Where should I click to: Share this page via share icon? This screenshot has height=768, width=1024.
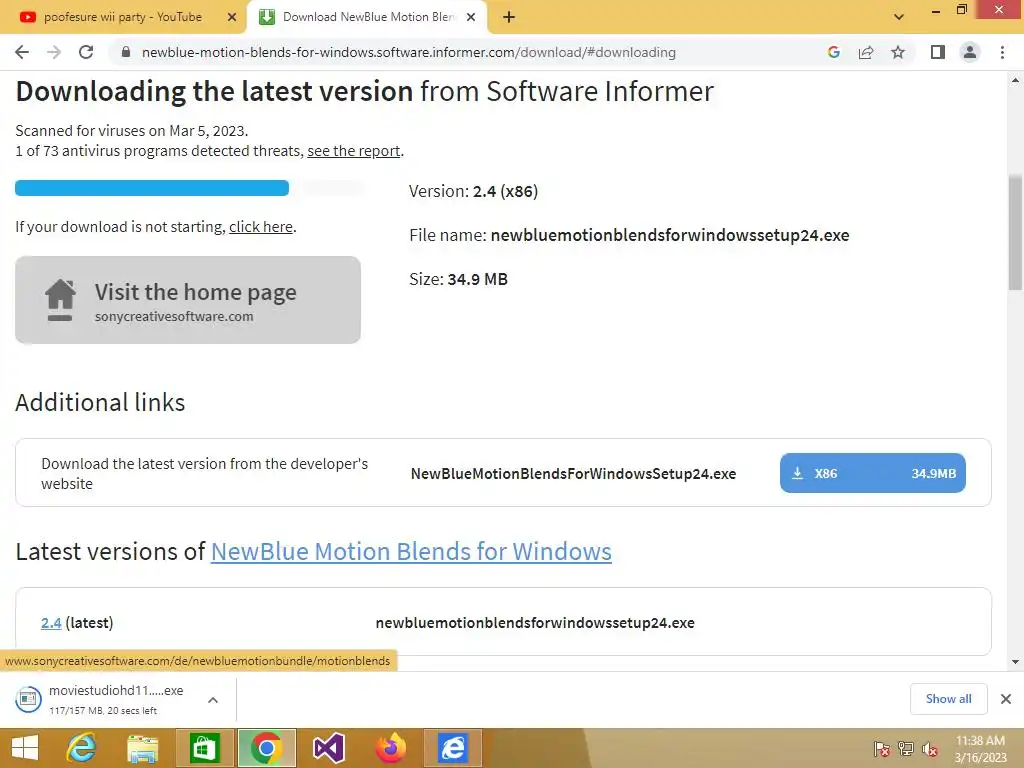click(866, 52)
